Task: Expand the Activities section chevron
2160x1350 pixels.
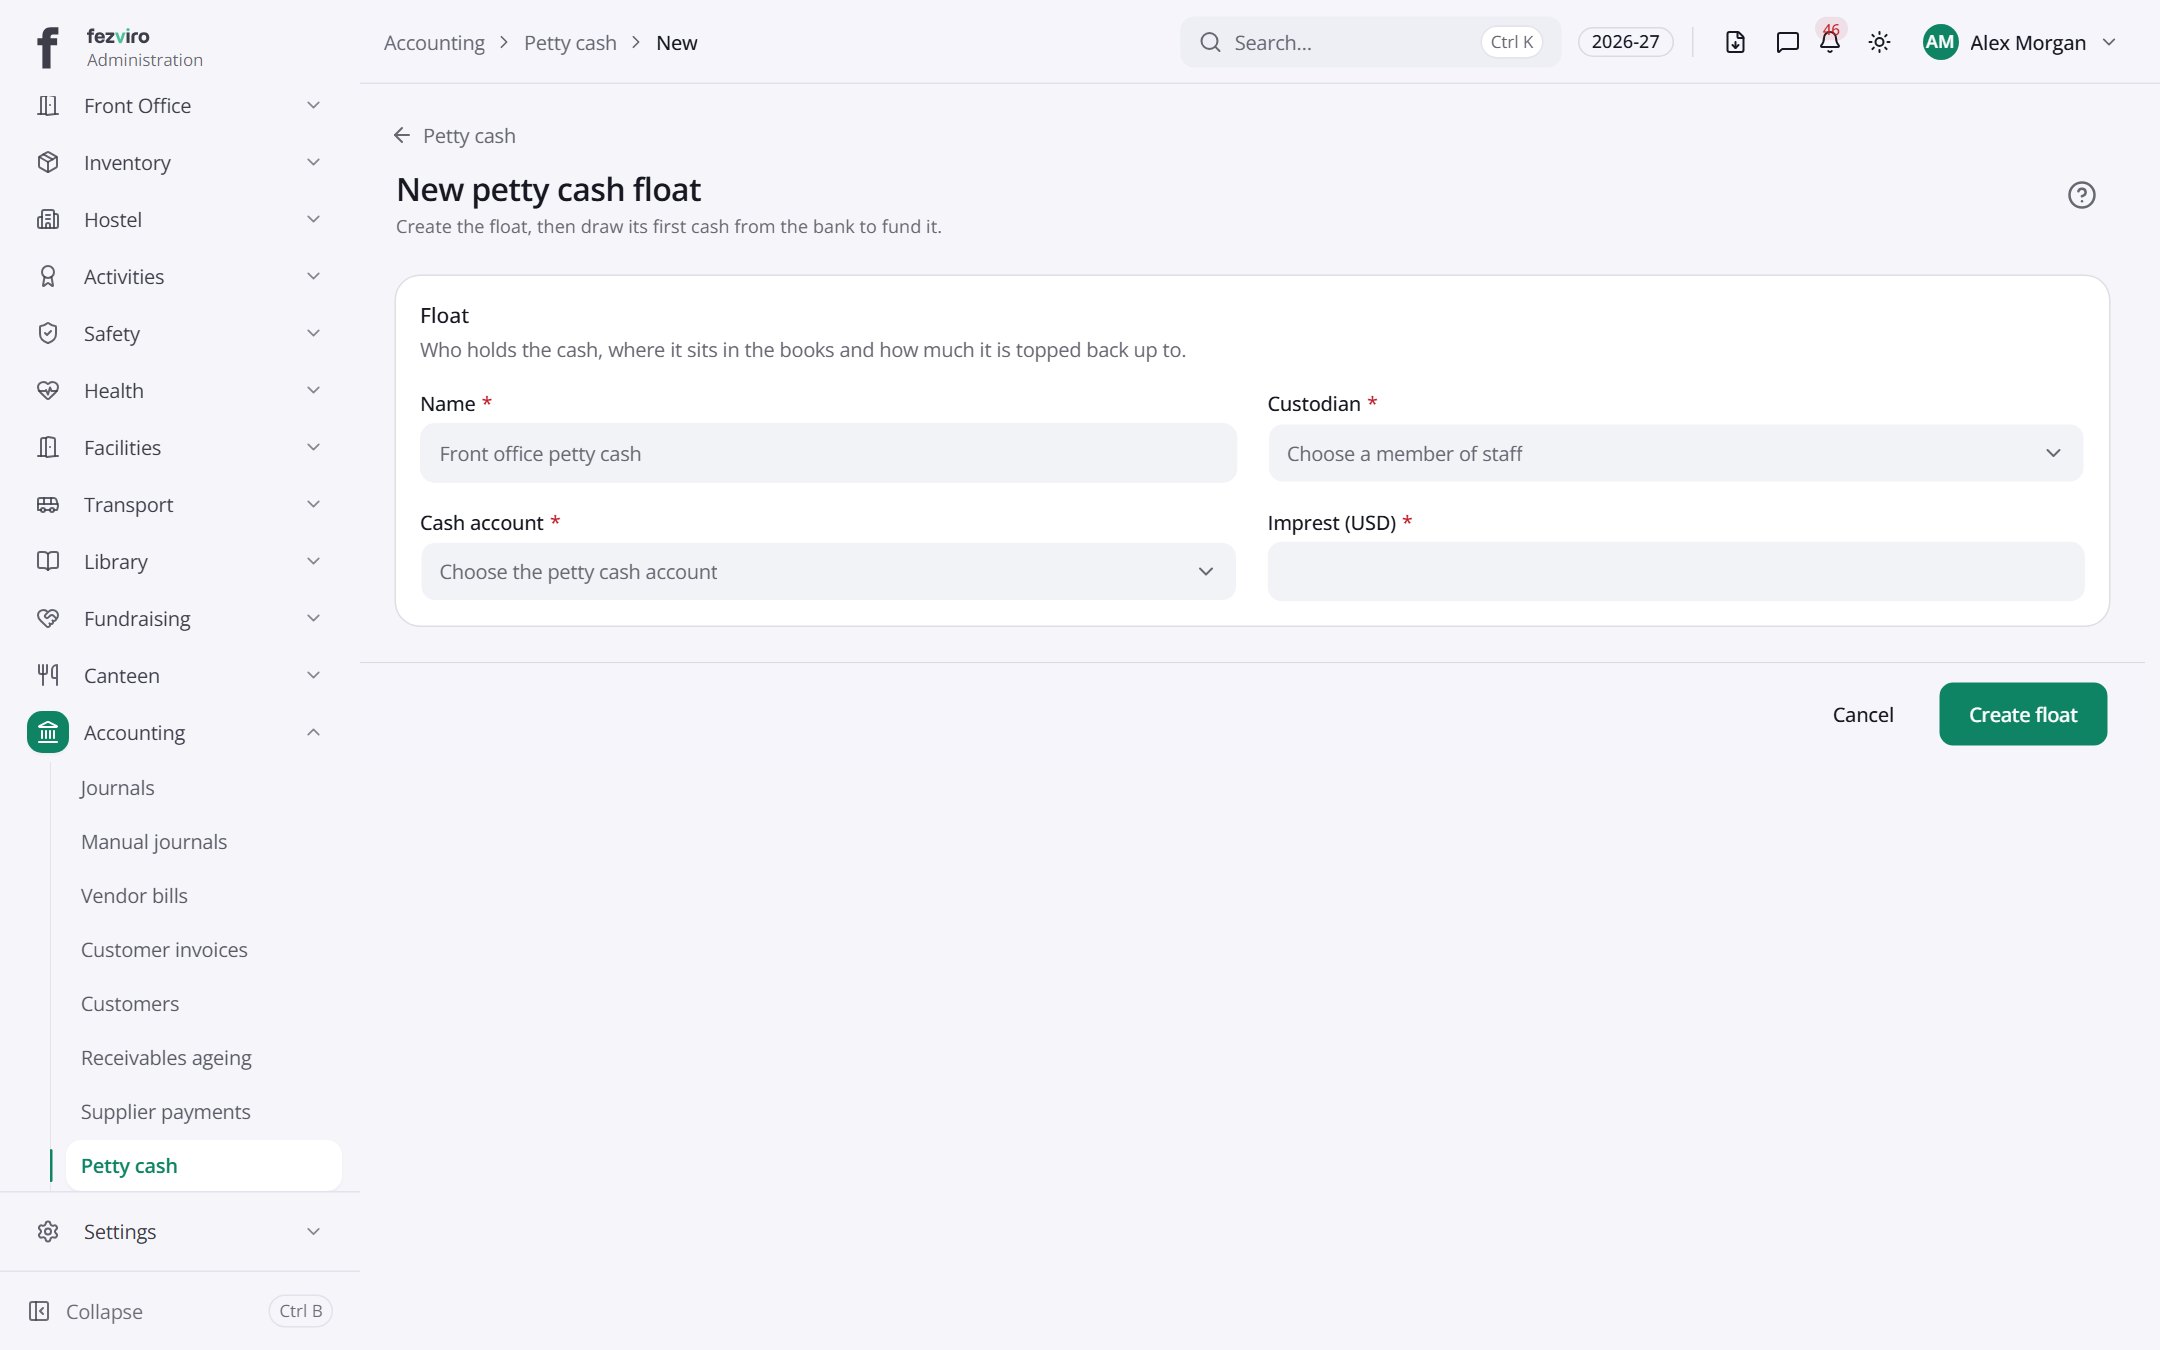Action: point(313,276)
